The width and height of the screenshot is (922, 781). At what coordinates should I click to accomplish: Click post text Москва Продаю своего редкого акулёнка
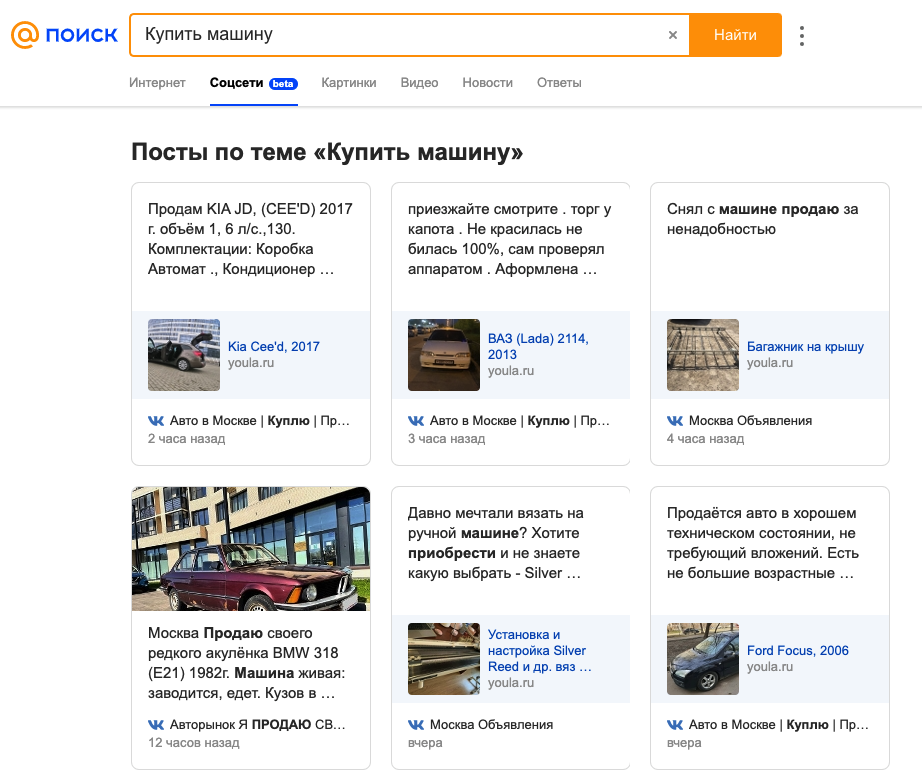pyautogui.click(x=247, y=663)
